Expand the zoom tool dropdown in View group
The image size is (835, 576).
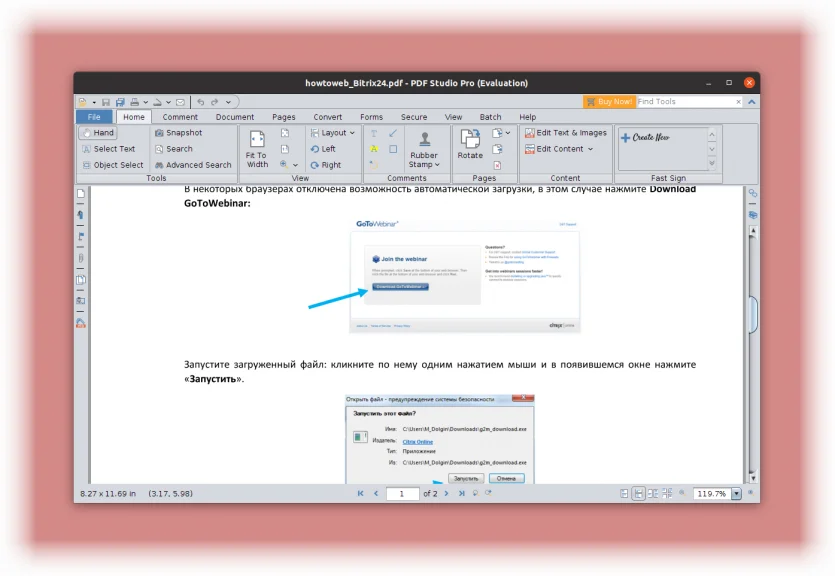pyautogui.click(x=296, y=165)
